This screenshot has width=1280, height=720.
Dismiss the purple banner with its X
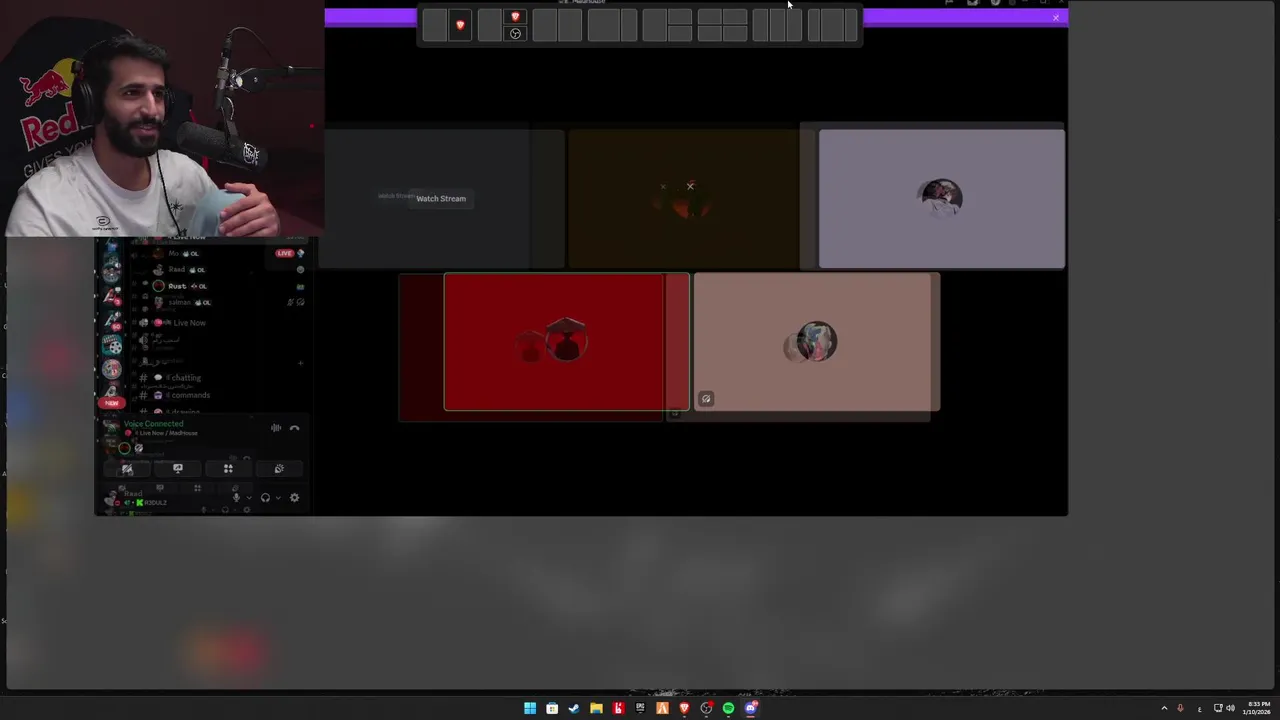pyautogui.click(x=1055, y=17)
